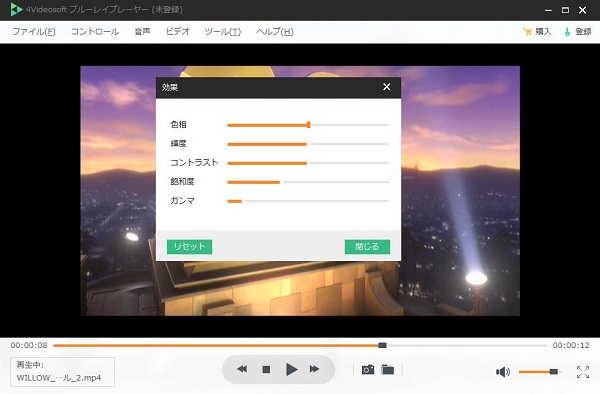
Task: Click the total duration 00:00:12
Action: point(571,345)
